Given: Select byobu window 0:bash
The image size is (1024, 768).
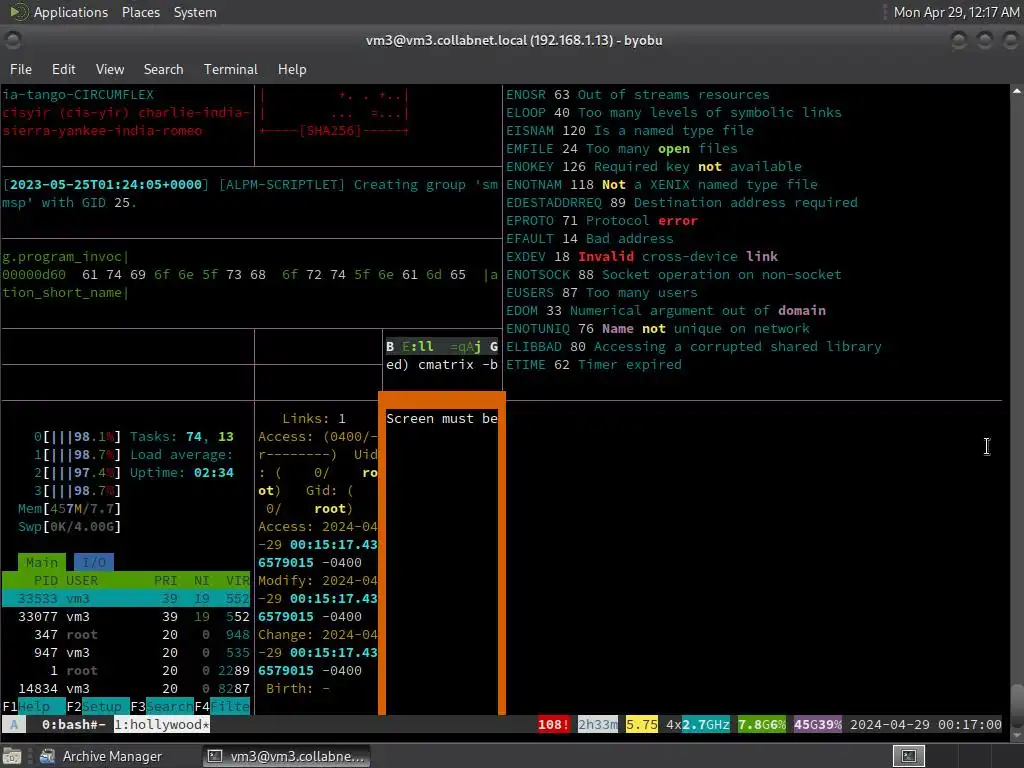Looking at the screenshot, I should (x=73, y=725).
